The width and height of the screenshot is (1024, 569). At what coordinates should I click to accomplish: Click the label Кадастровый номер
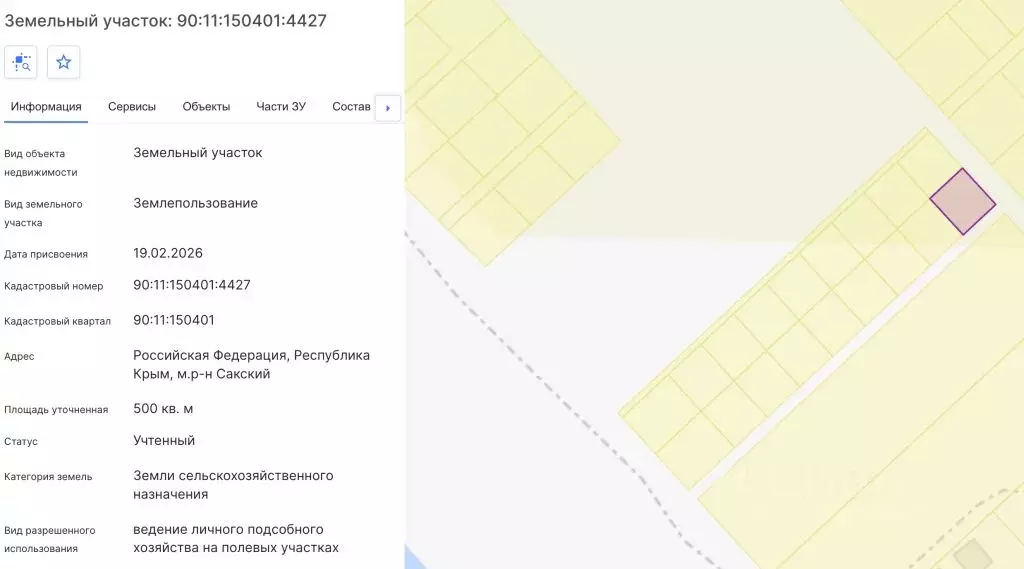point(54,286)
